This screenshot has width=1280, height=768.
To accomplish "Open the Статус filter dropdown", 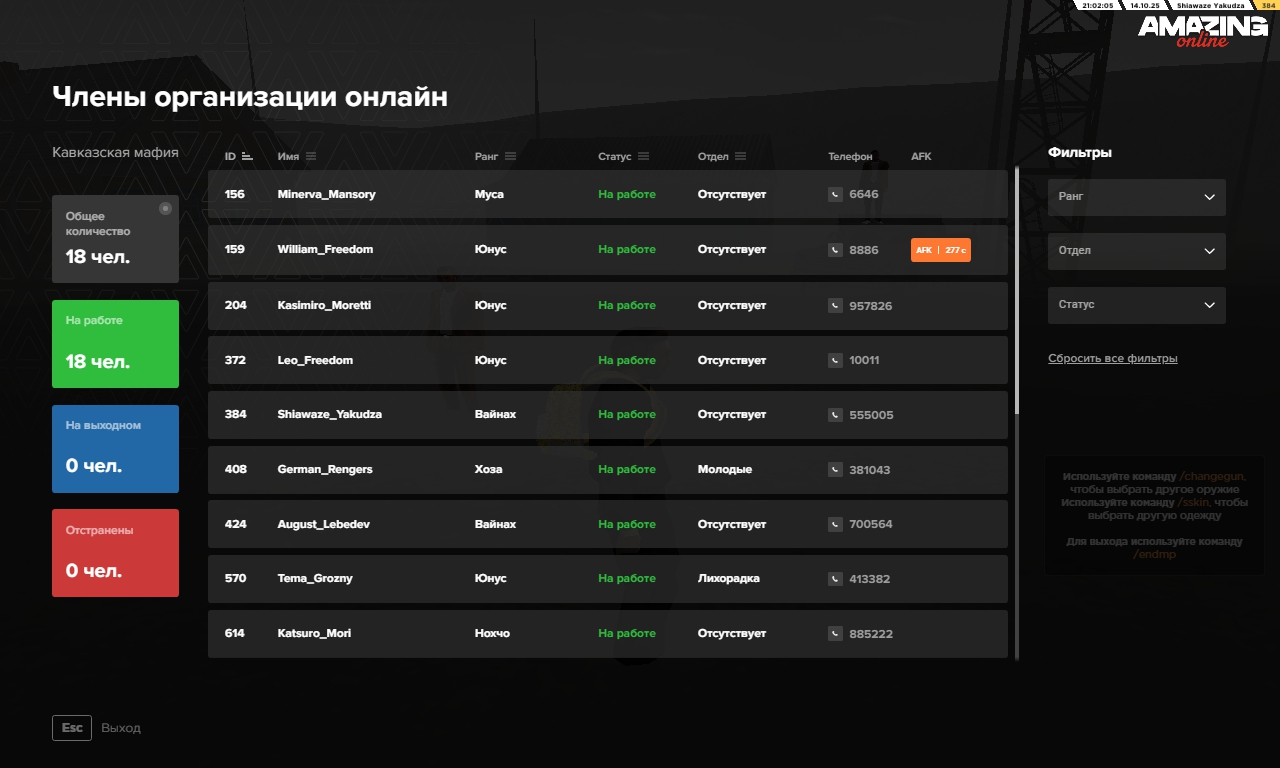I will point(1137,305).
